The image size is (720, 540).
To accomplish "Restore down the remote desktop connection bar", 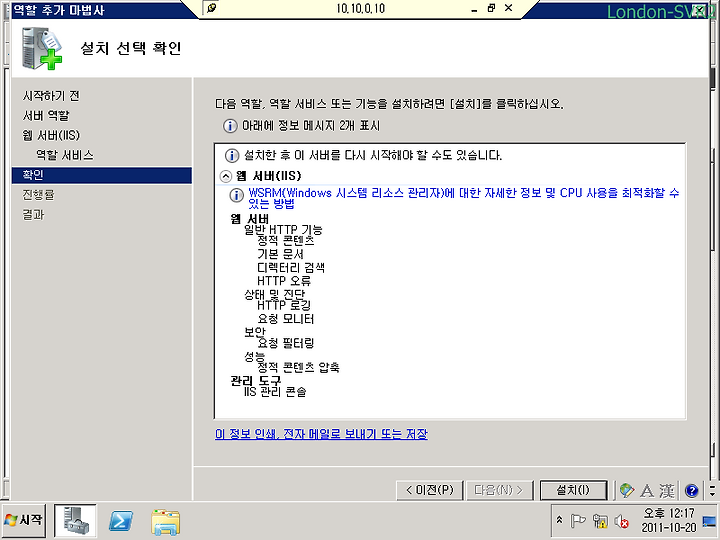I will tap(491, 8).
